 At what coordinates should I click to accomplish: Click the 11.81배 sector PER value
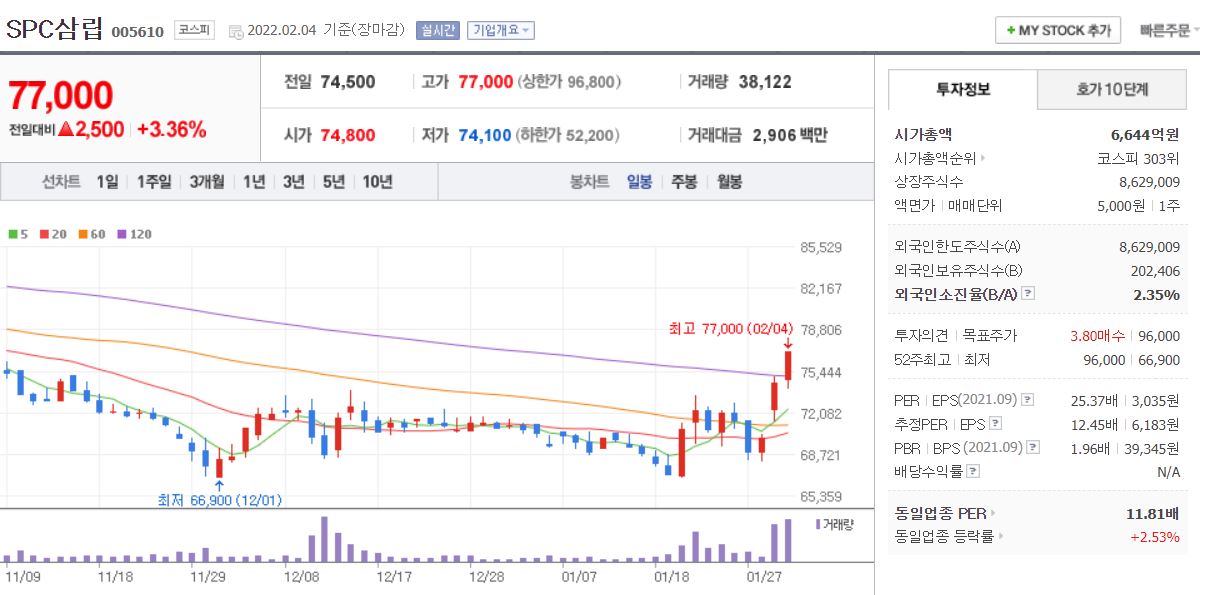tap(1153, 513)
